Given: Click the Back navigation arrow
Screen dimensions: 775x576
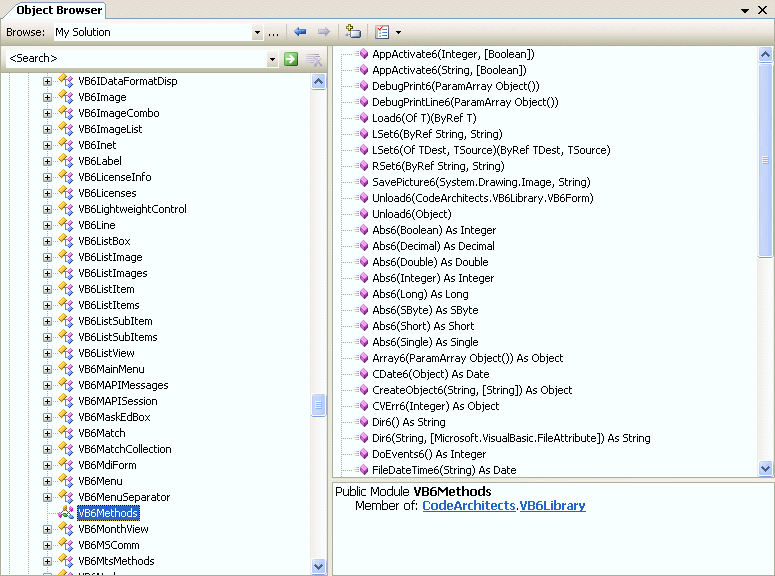Looking at the screenshot, I should click(300, 32).
